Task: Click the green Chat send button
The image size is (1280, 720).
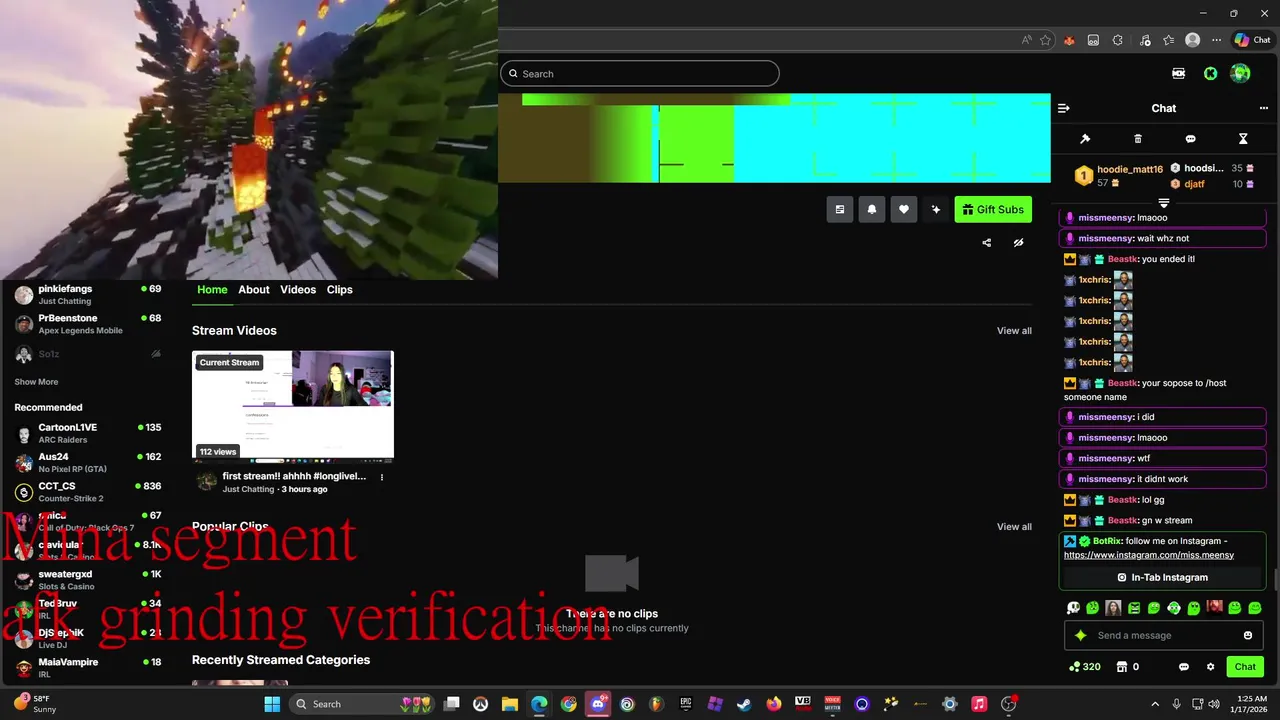Action: coord(1245,667)
